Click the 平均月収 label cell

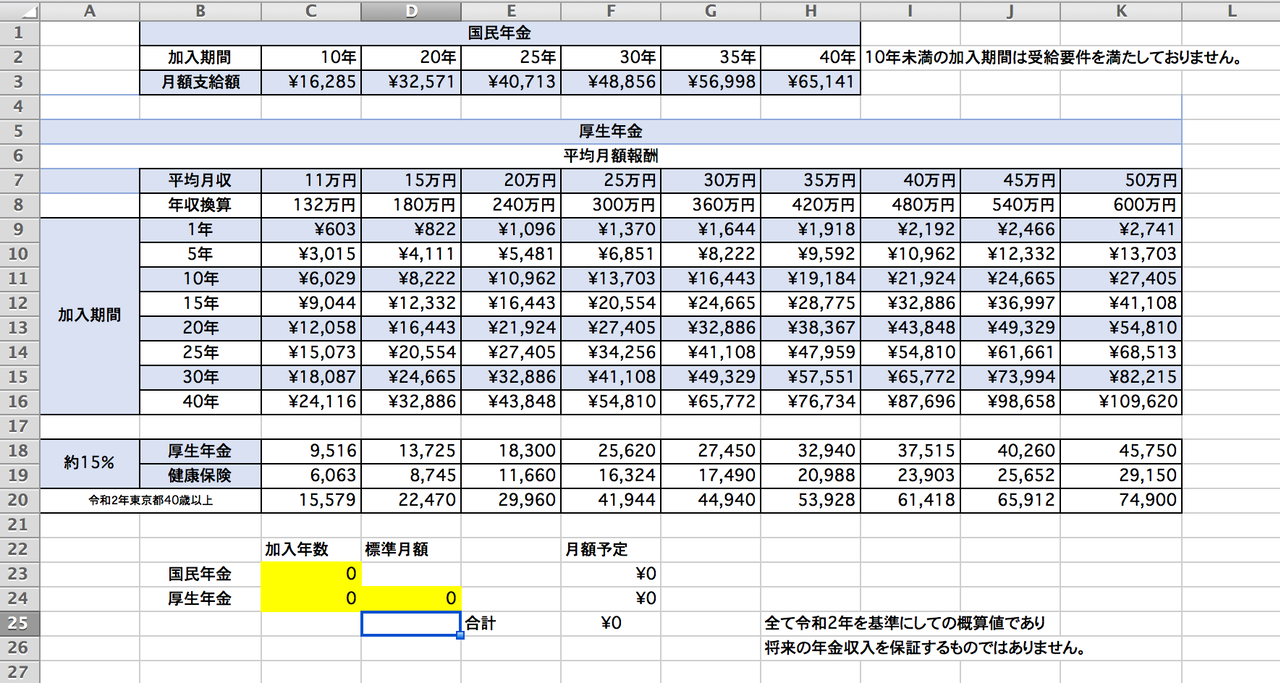201,180
